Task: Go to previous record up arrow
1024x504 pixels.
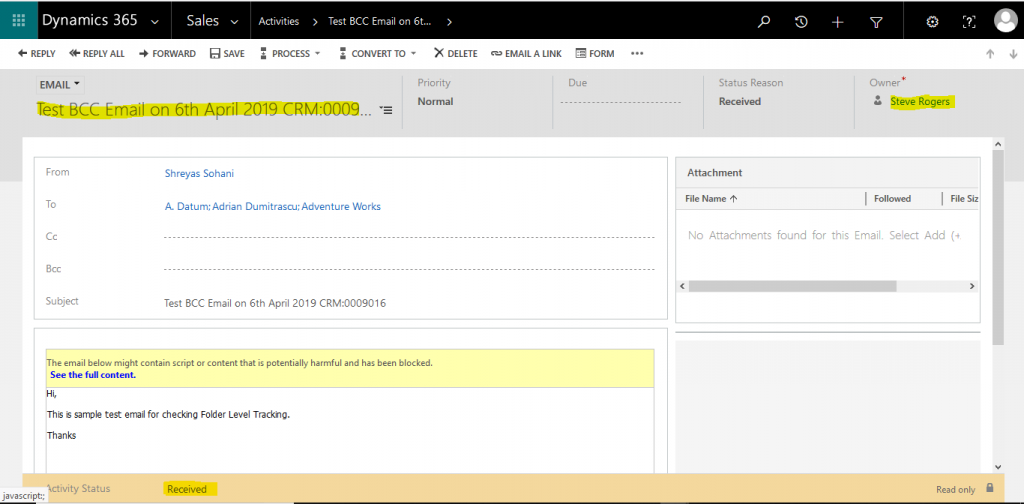Action: tap(990, 54)
